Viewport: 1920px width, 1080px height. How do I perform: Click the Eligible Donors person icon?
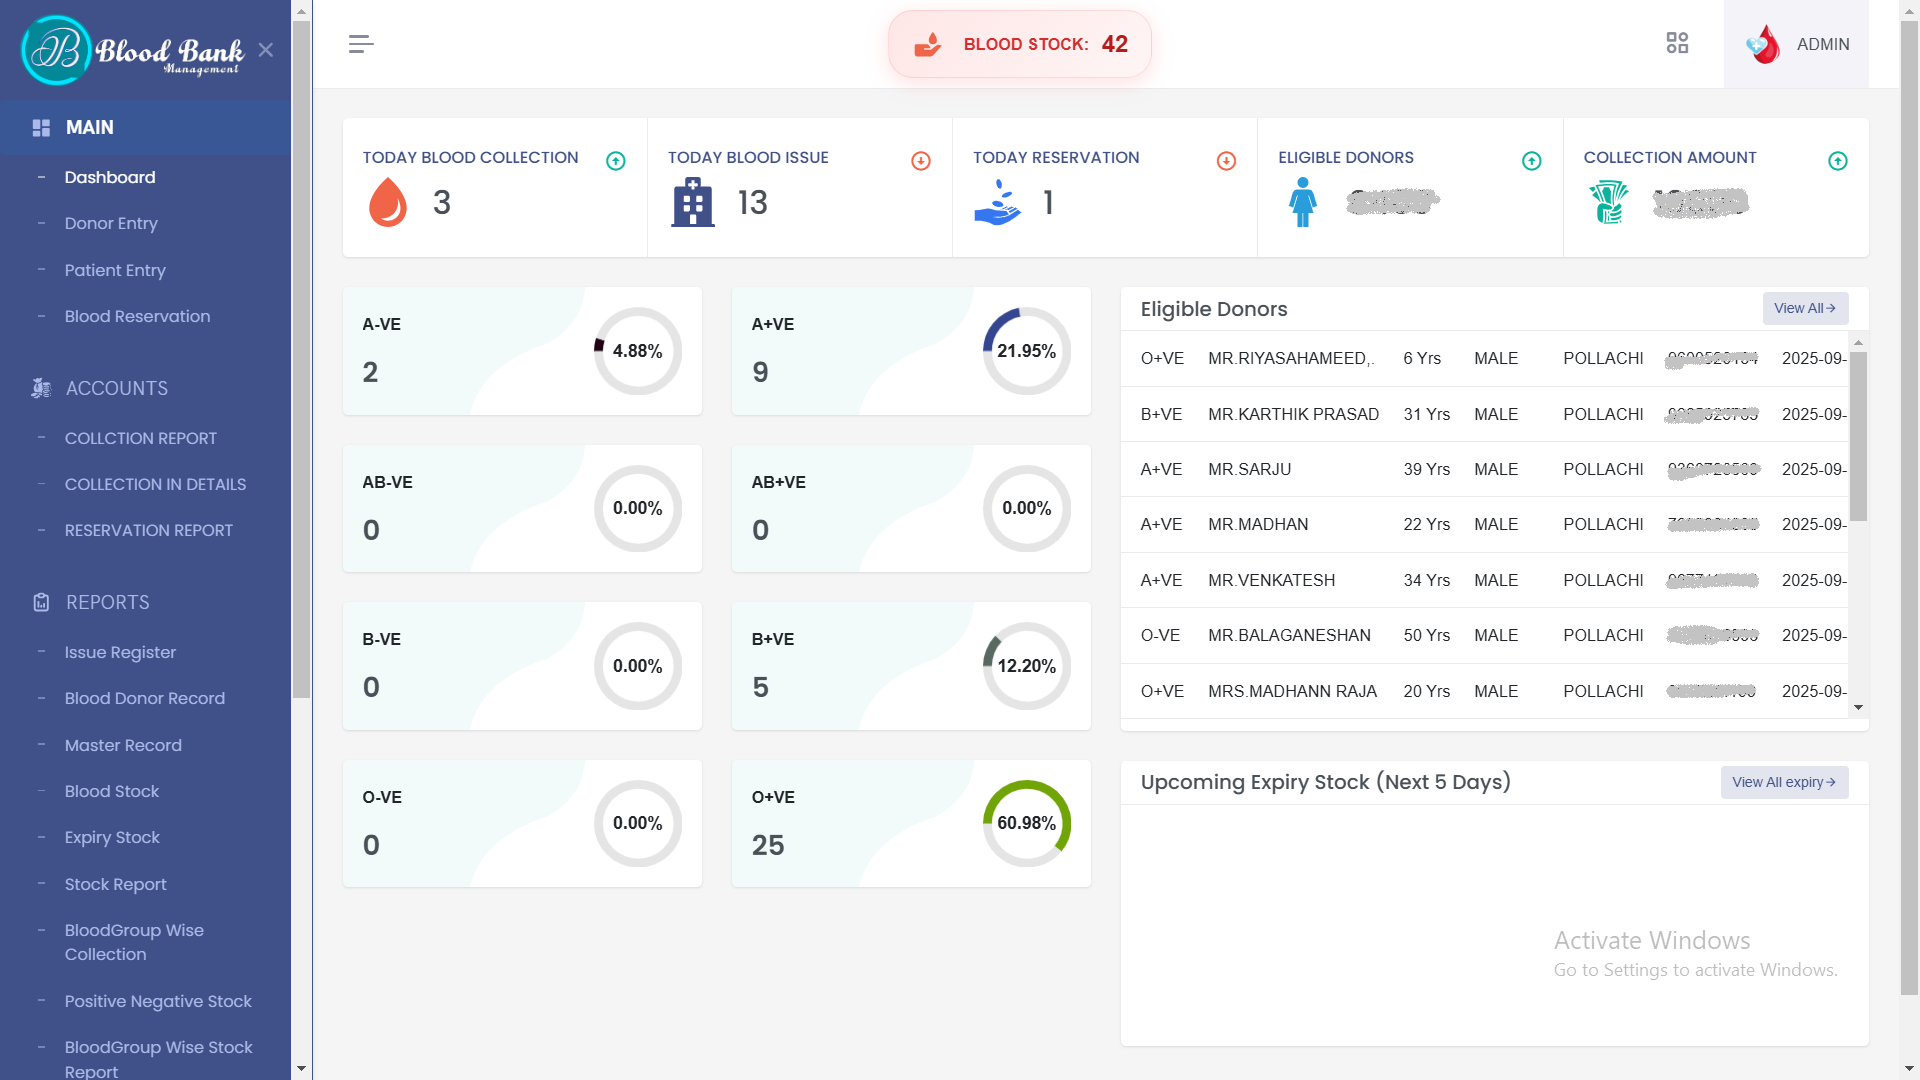[x=1302, y=202]
